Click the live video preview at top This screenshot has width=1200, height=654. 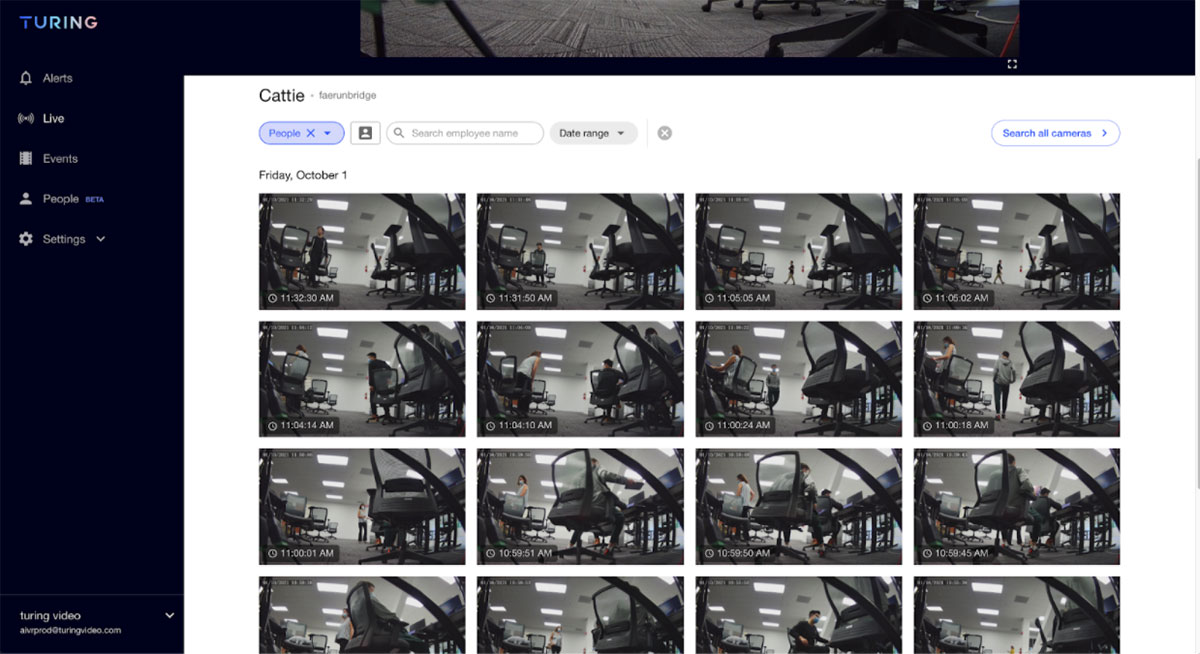point(690,28)
